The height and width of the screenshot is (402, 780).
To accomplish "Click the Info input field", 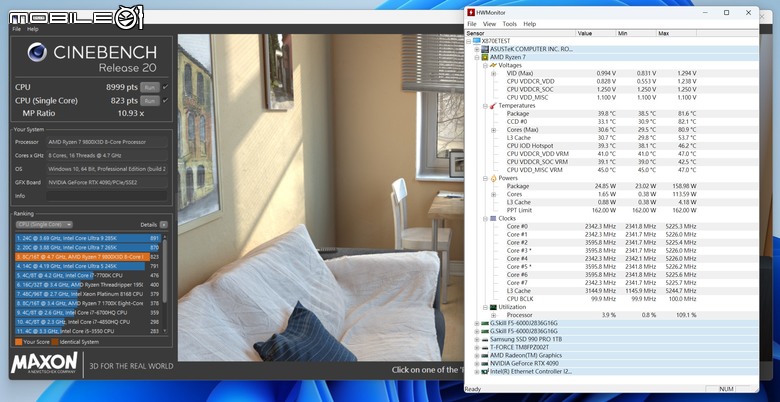I will (107, 196).
